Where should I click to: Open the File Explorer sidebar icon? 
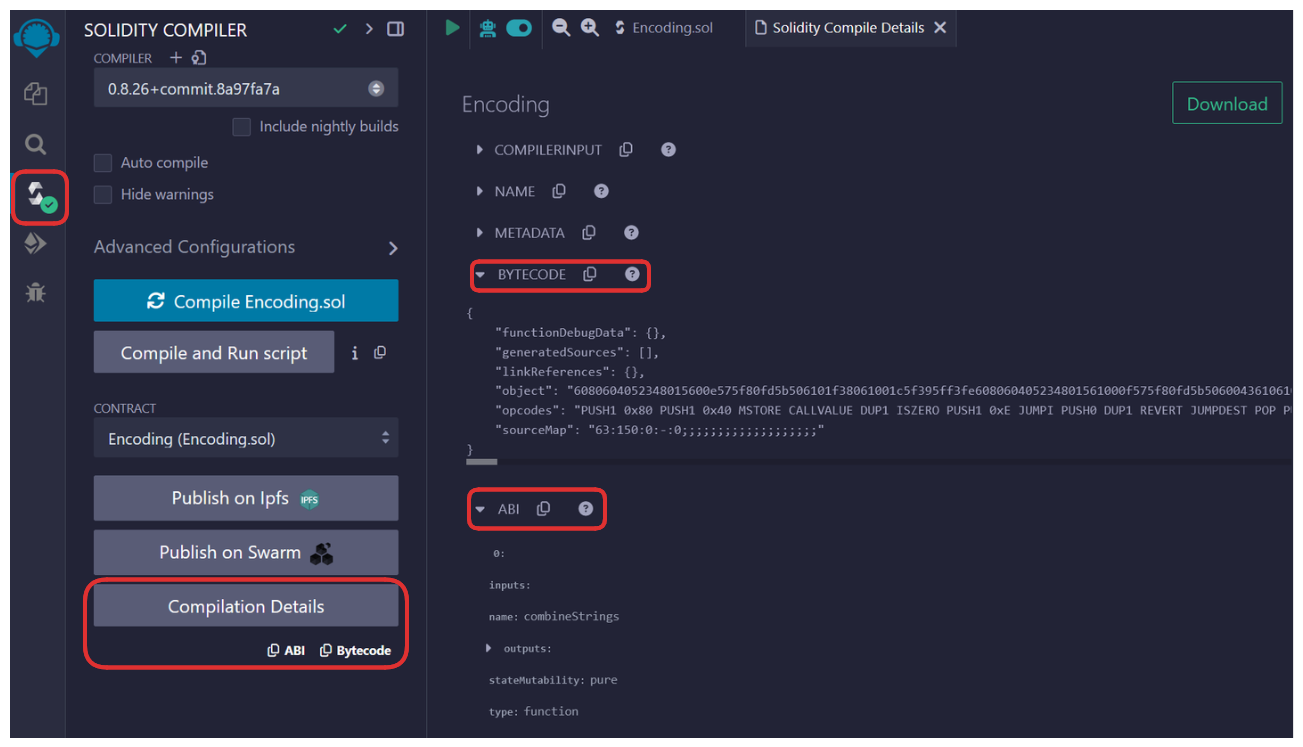point(35,94)
